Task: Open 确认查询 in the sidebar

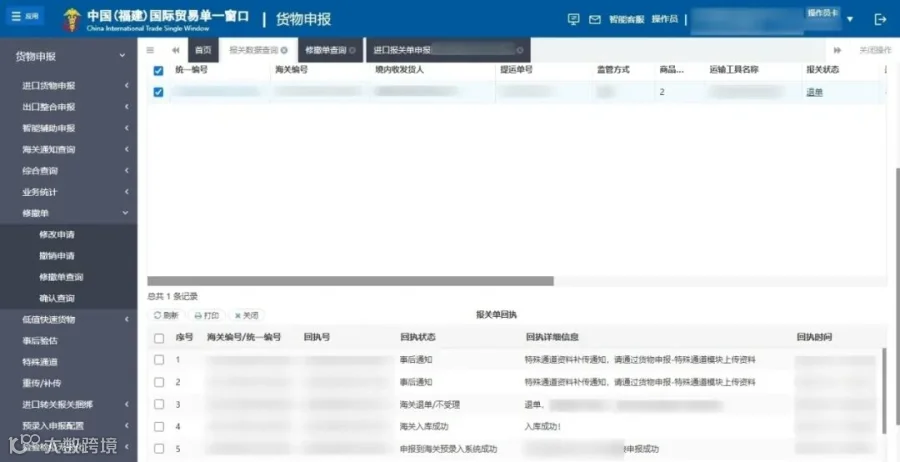Action: coord(57,298)
